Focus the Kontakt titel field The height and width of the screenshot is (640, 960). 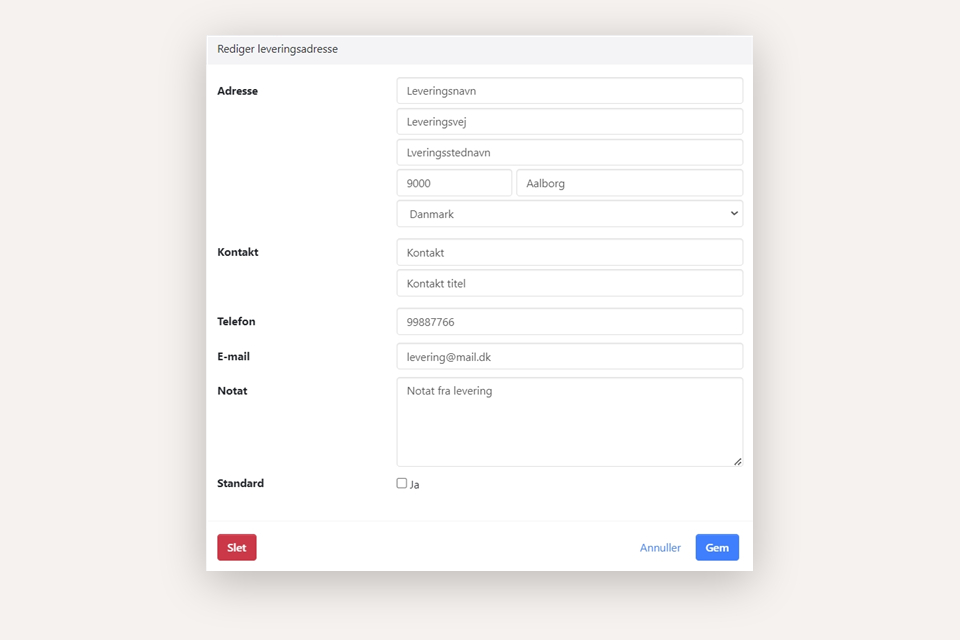tap(569, 284)
